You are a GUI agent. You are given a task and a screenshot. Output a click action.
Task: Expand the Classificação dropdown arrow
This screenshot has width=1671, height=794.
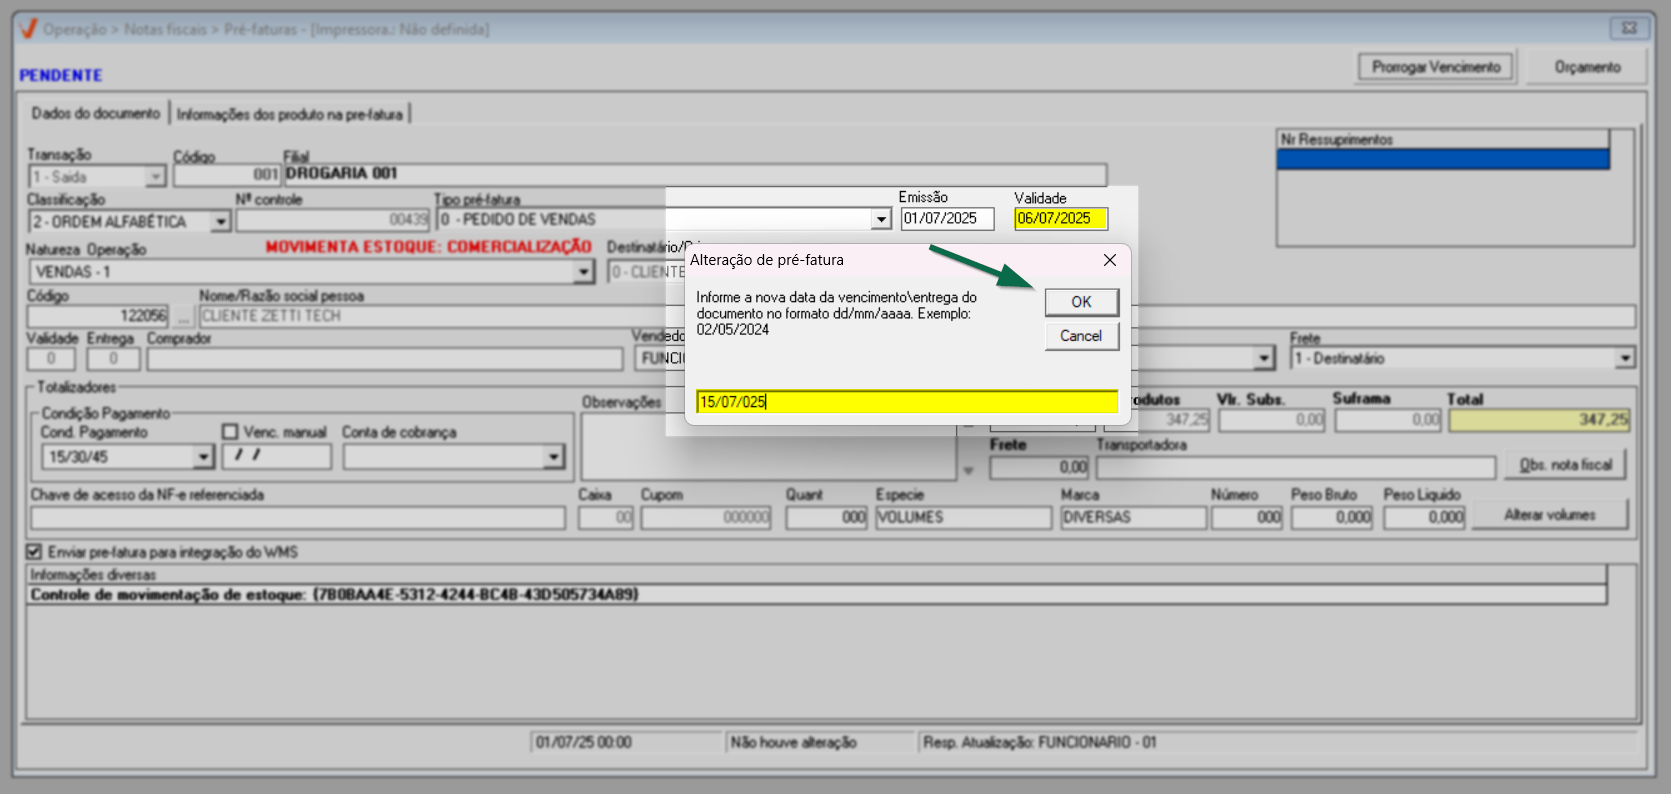coord(220,222)
